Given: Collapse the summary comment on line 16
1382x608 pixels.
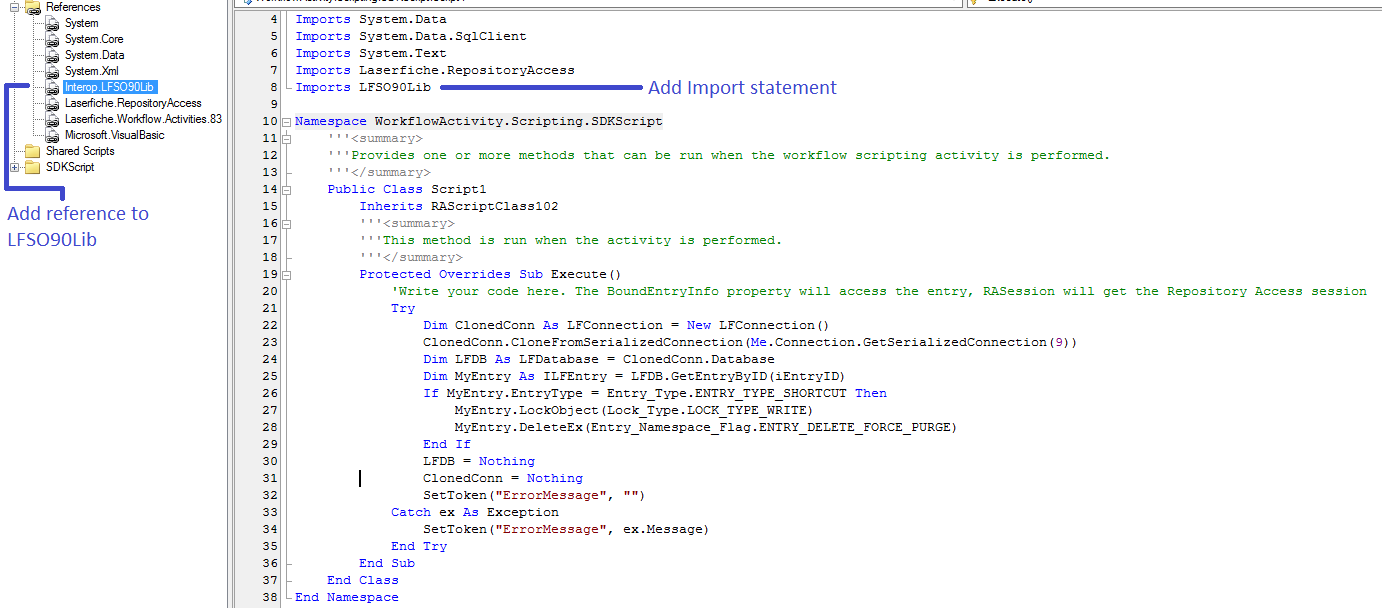Looking at the screenshot, I should tap(288, 224).
